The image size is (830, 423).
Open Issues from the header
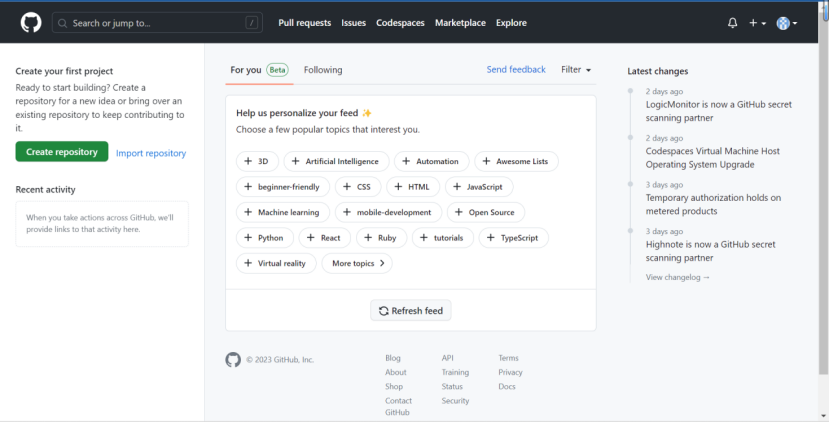[353, 23]
